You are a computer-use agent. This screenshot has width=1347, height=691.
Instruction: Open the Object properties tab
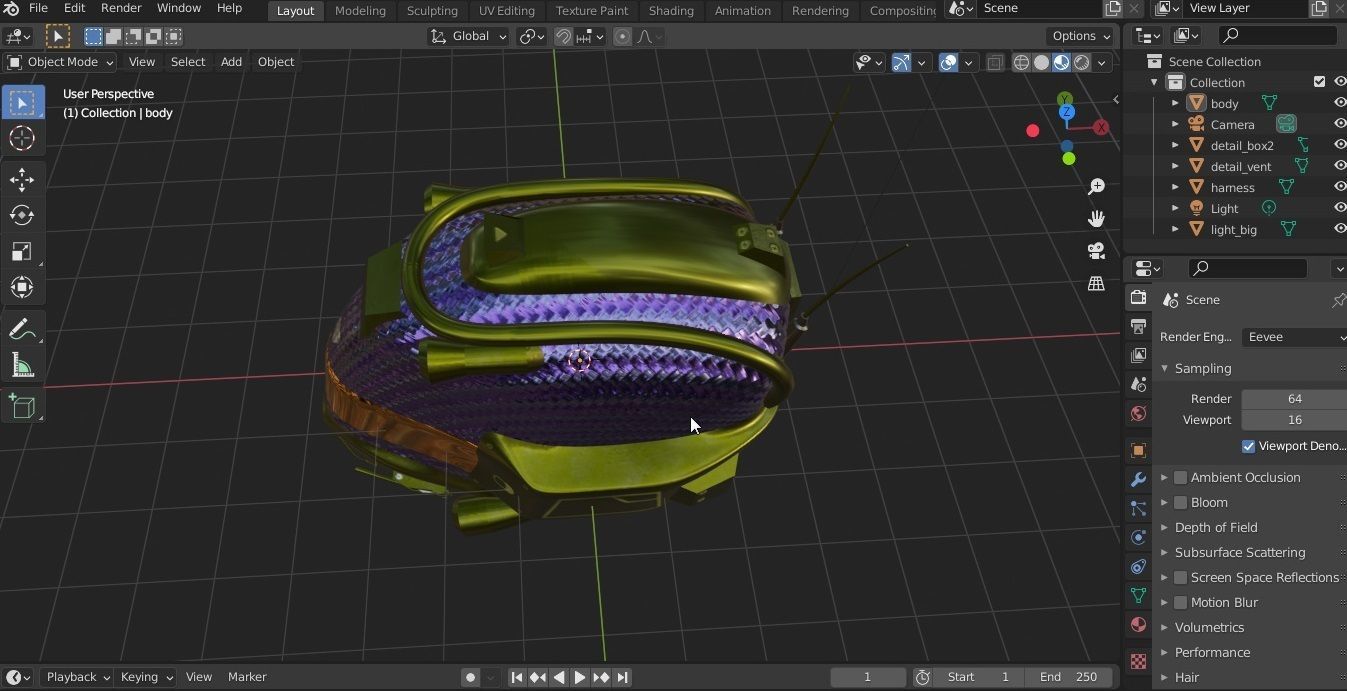click(x=1138, y=451)
